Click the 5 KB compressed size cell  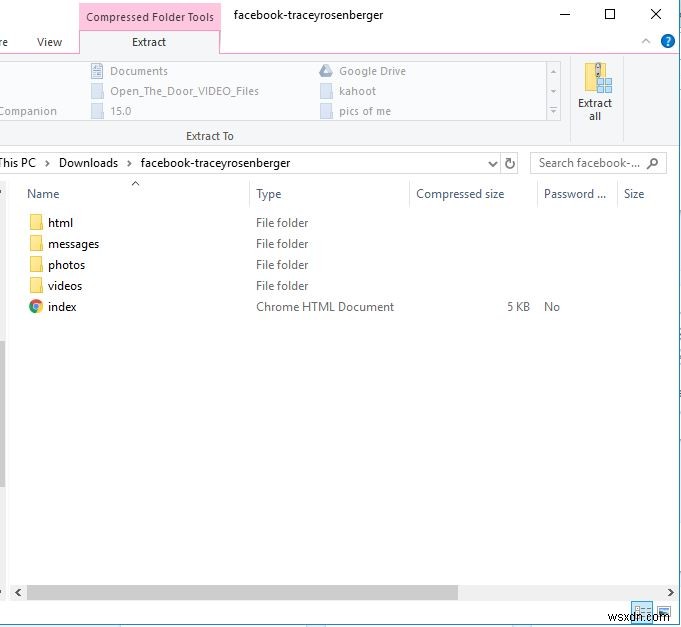click(x=518, y=307)
